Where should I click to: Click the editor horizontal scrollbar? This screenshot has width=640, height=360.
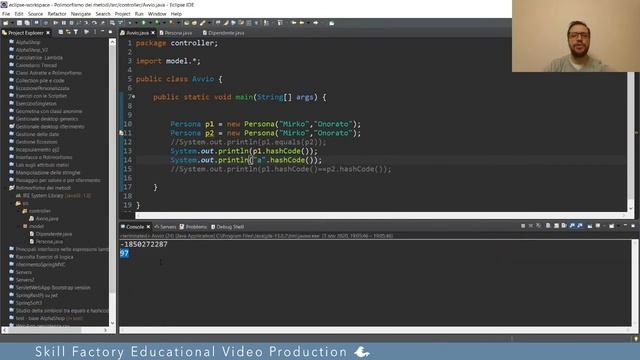(x=380, y=215)
